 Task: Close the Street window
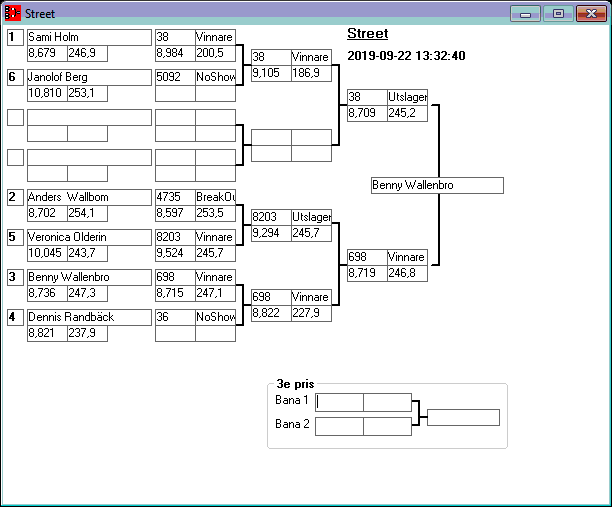coord(590,14)
